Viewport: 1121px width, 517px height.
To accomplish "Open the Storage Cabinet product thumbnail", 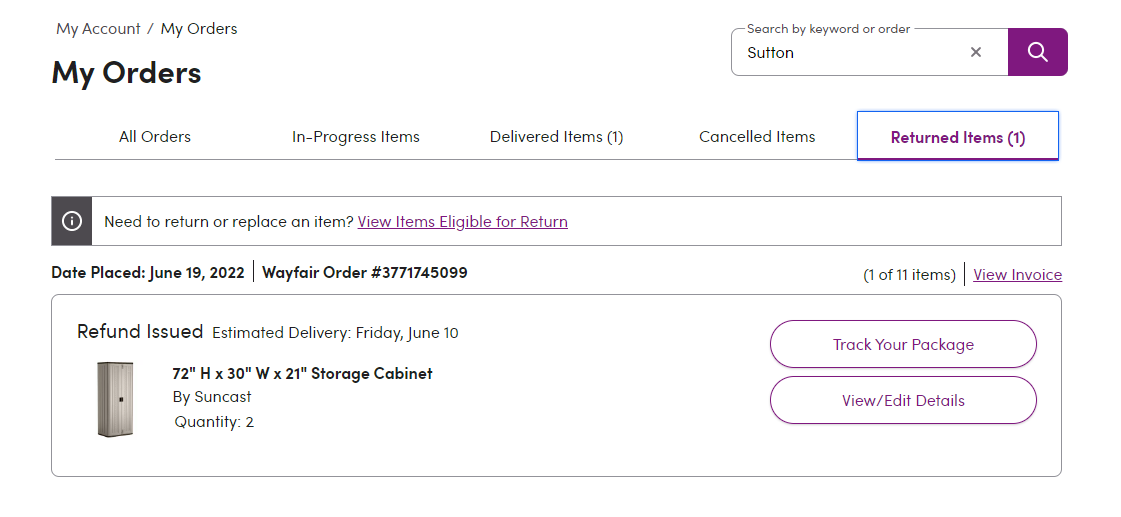I will pos(115,399).
